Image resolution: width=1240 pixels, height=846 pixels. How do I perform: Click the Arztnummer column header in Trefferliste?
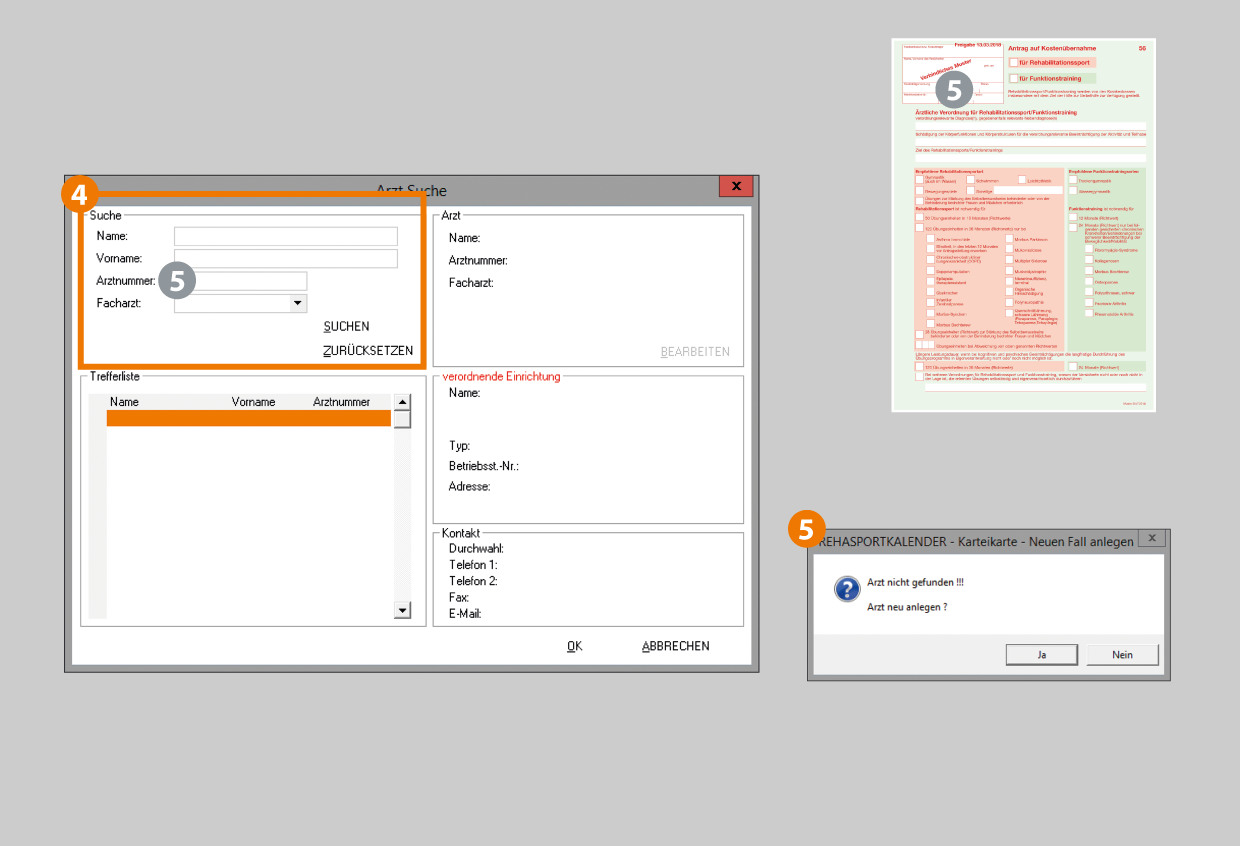coord(341,402)
